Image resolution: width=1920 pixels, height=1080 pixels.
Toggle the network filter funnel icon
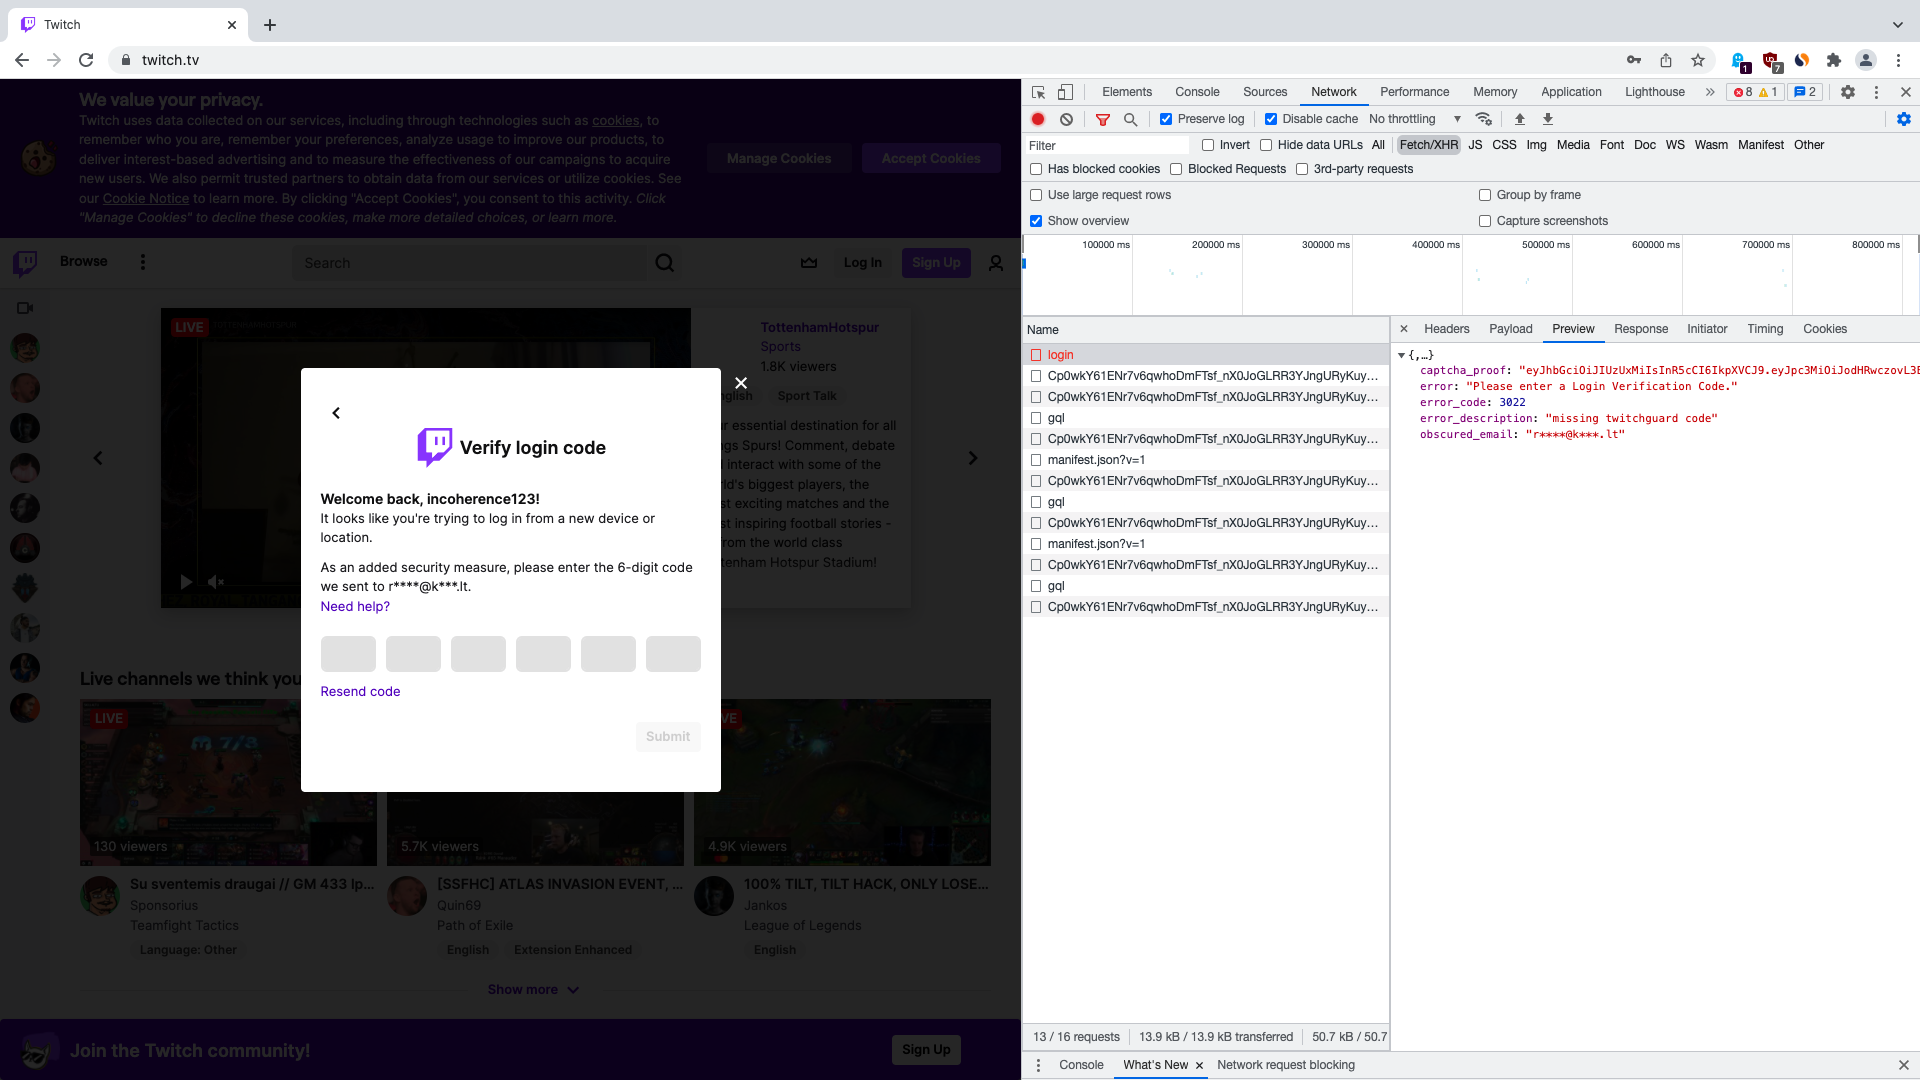(x=1103, y=119)
